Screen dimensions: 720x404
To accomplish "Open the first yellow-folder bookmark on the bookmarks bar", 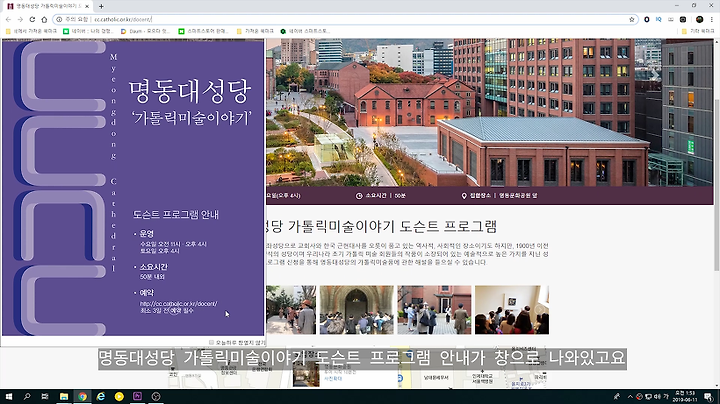I will [31, 31].
